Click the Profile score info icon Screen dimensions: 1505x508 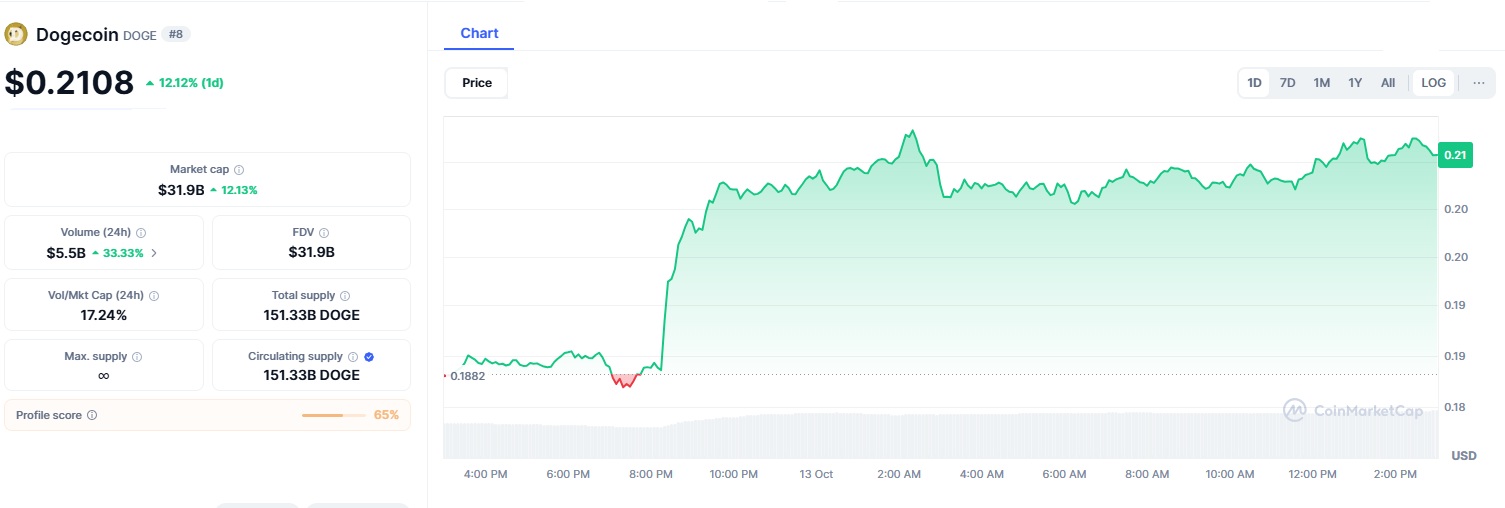coord(92,415)
